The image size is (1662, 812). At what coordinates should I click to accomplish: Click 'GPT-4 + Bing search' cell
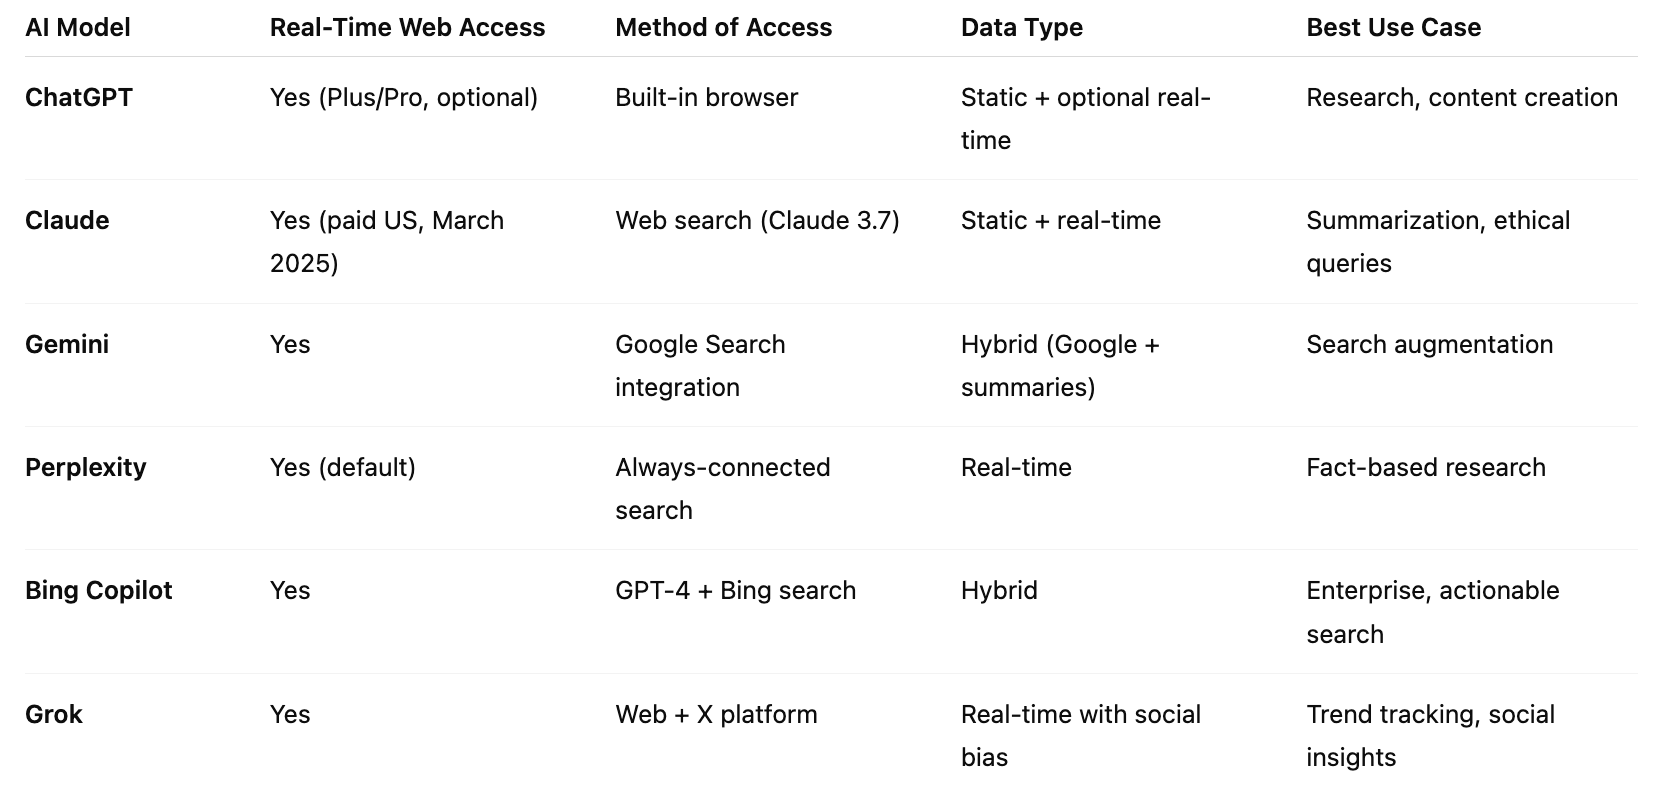coord(735,590)
